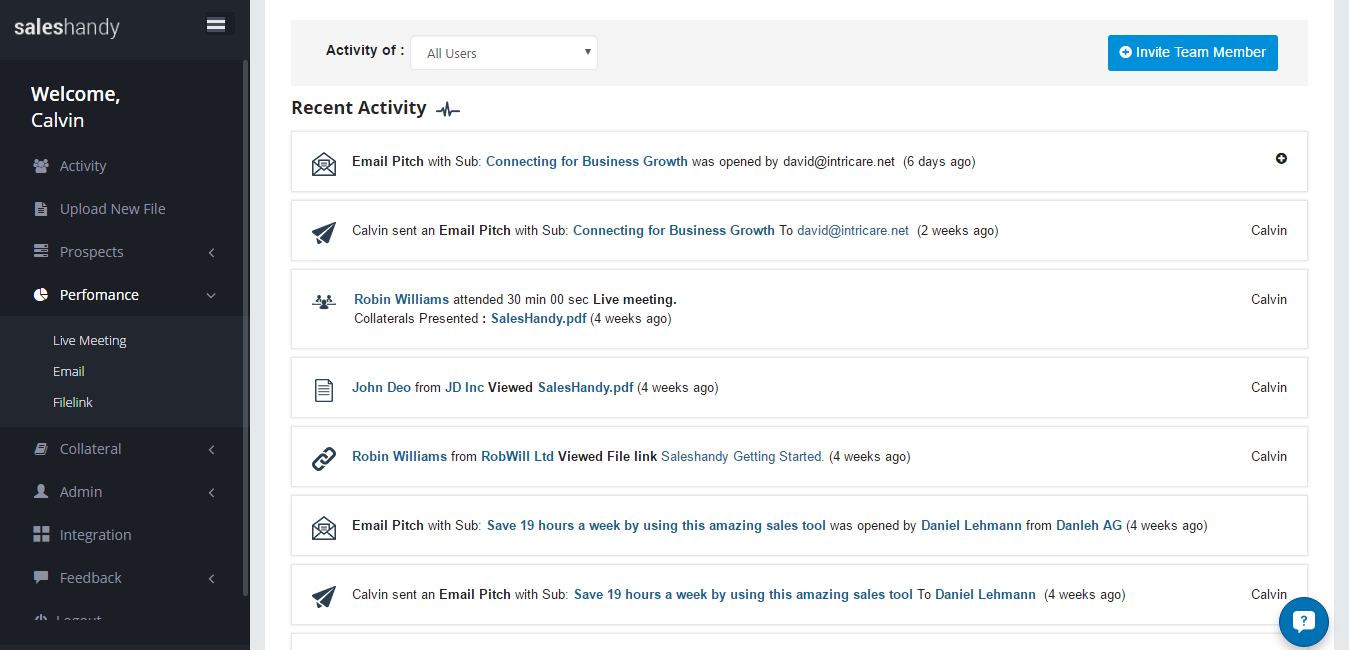Expand the plus icon on first activity
The height and width of the screenshot is (650, 1349).
coord(1281,158)
